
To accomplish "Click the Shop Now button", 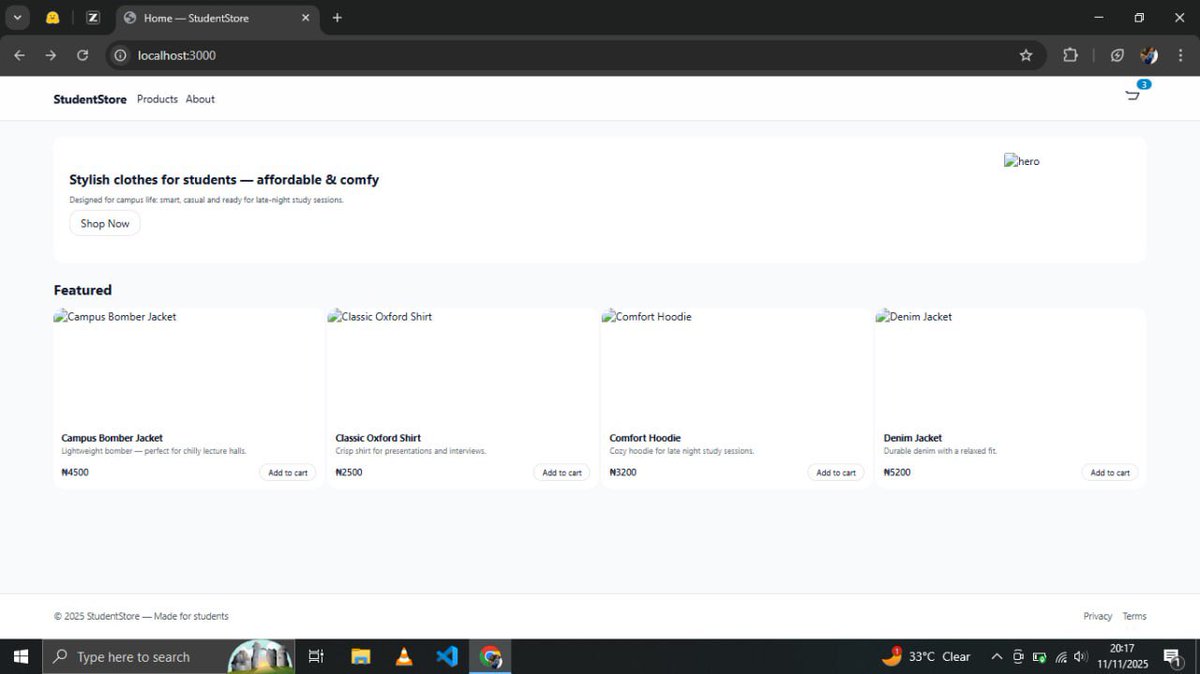I will [x=105, y=224].
